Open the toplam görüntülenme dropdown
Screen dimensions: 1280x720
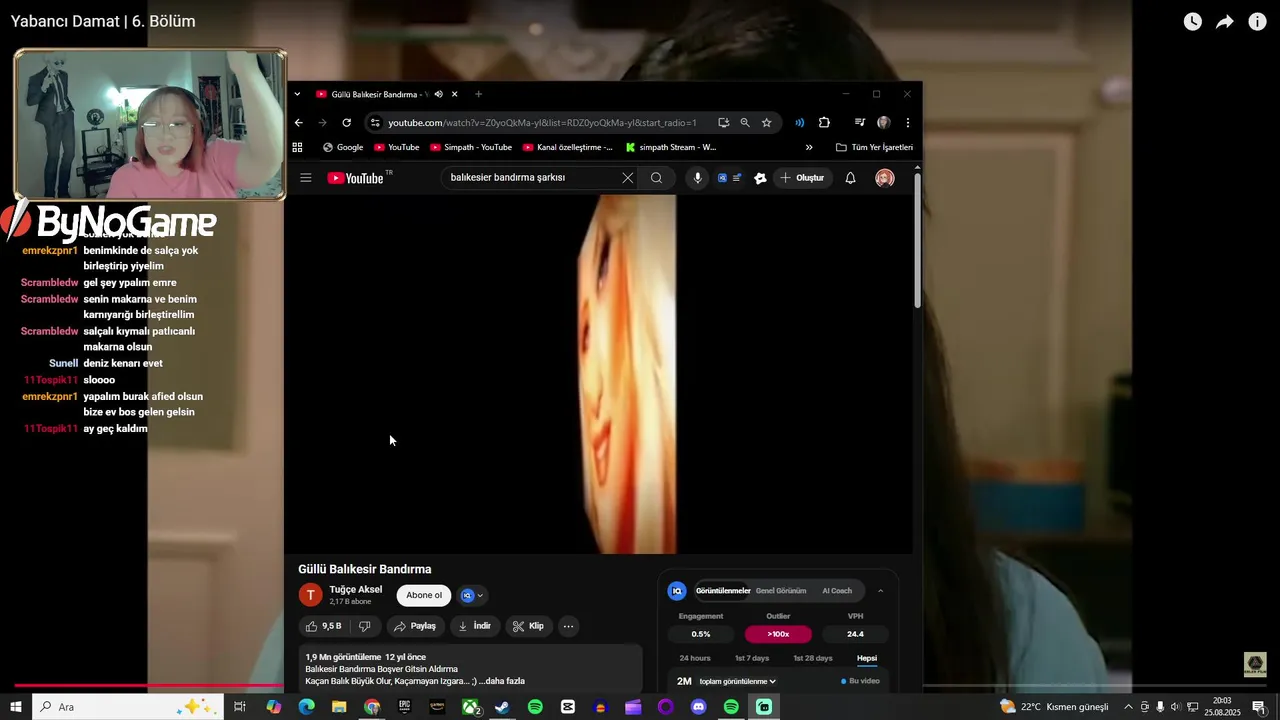(737, 681)
